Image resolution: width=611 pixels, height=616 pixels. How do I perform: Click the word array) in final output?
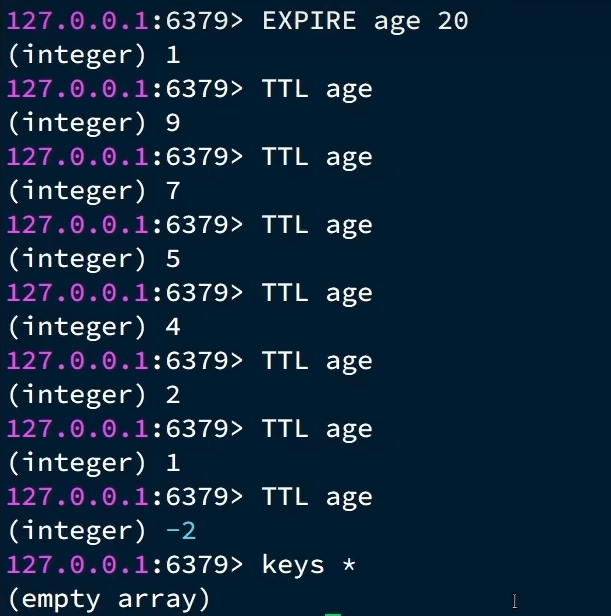pyautogui.click(x=164, y=600)
